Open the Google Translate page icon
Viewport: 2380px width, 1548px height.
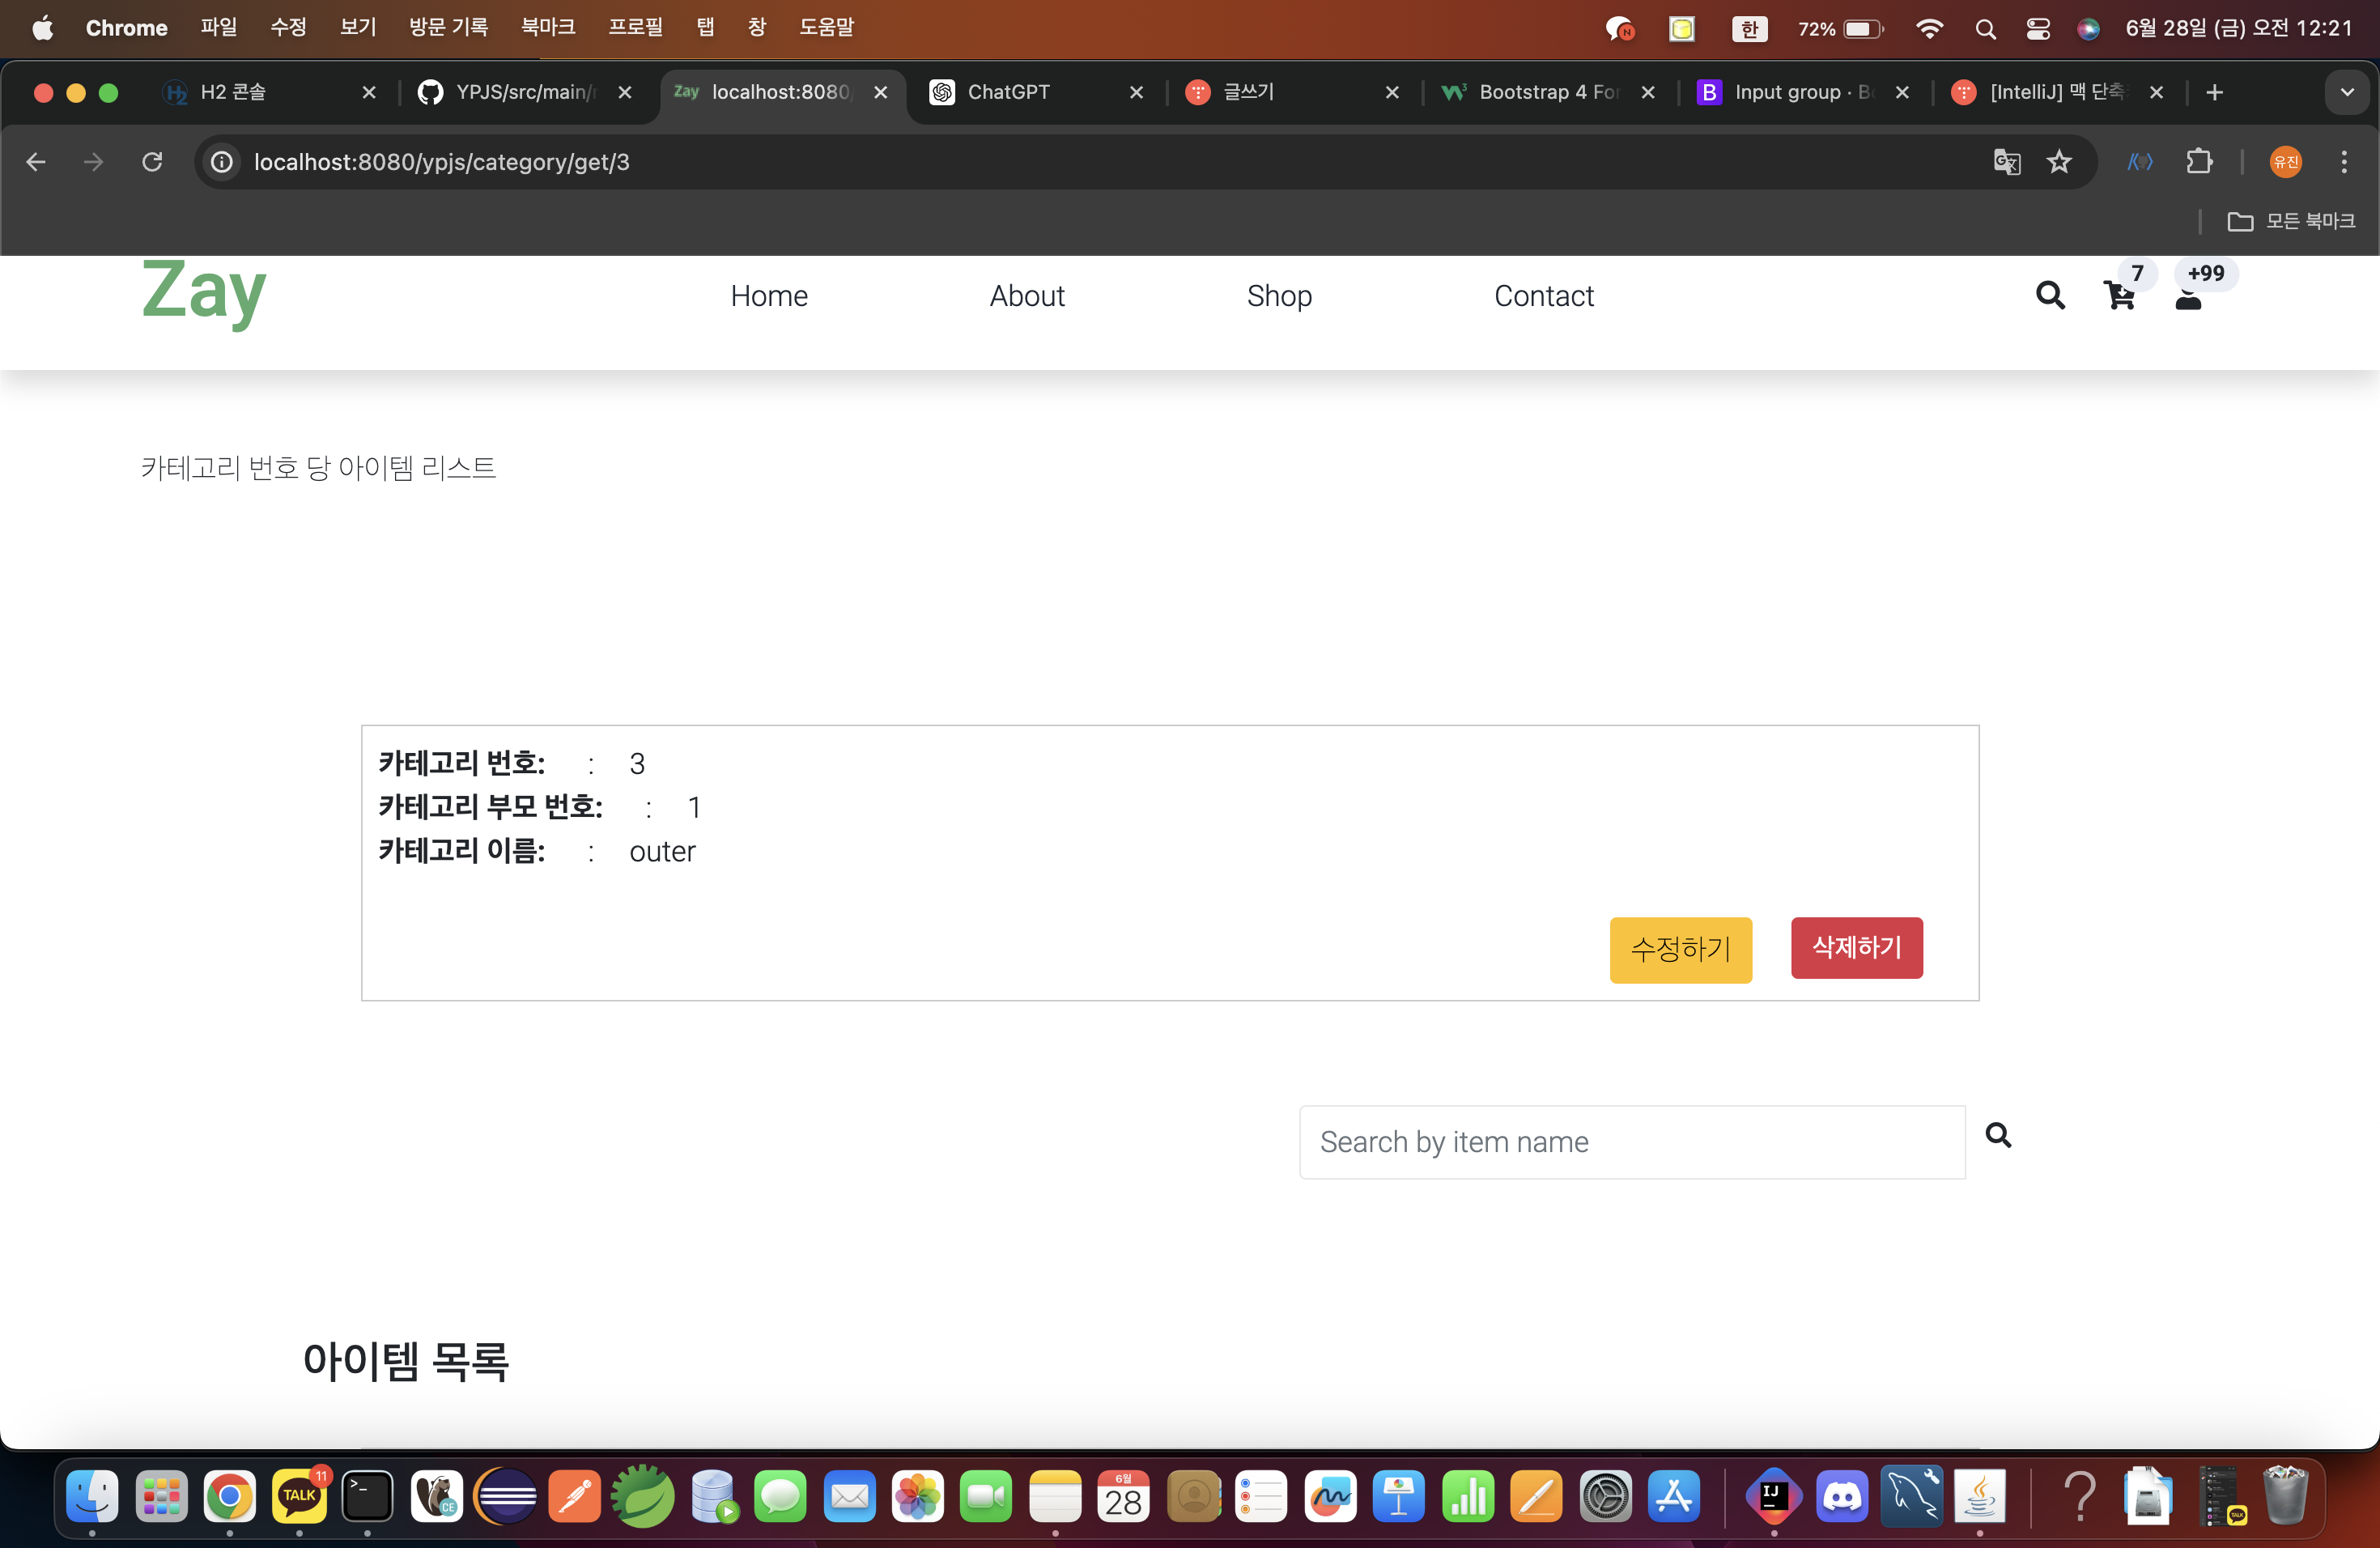click(2006, 162)
